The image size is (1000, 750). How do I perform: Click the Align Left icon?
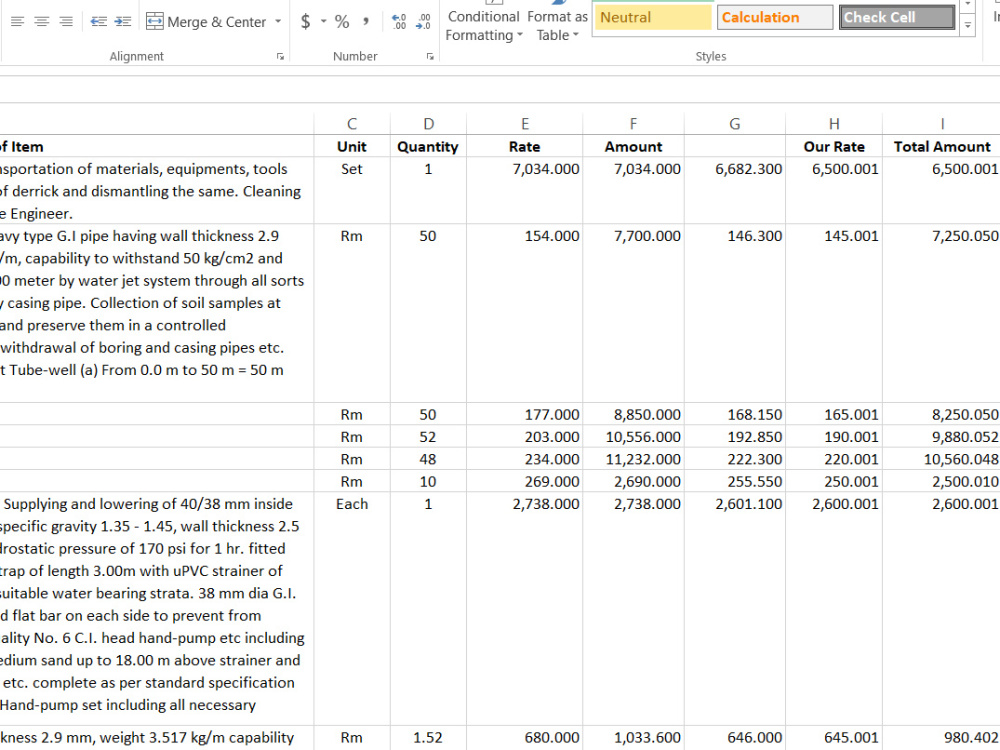[17, 22]
